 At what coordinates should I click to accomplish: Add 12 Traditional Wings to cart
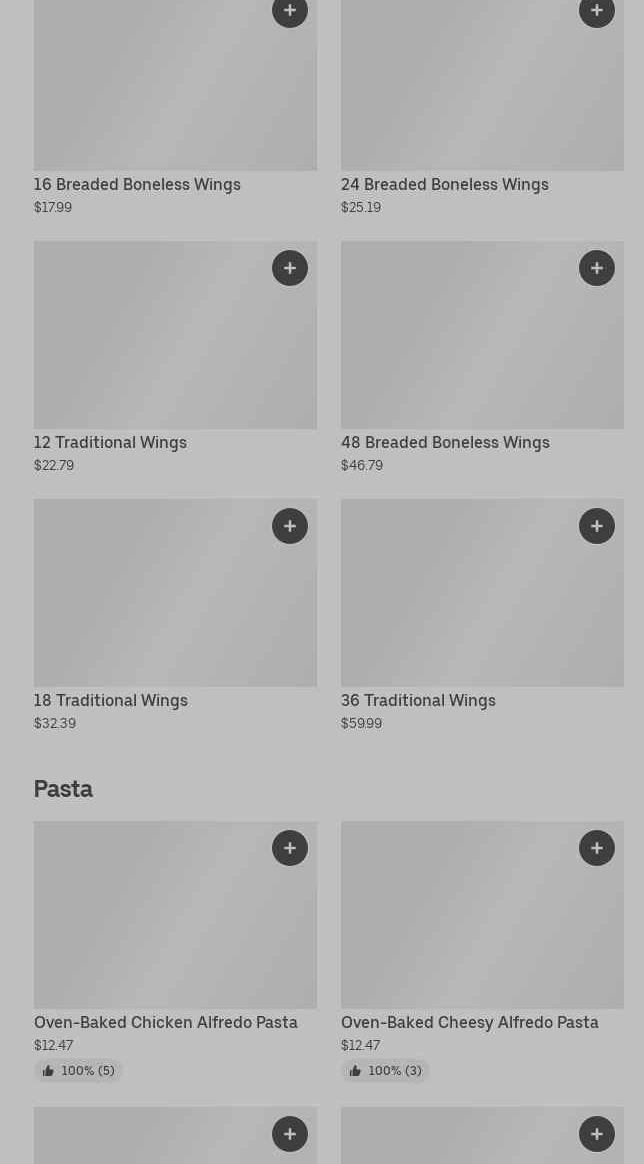(290, 268)
